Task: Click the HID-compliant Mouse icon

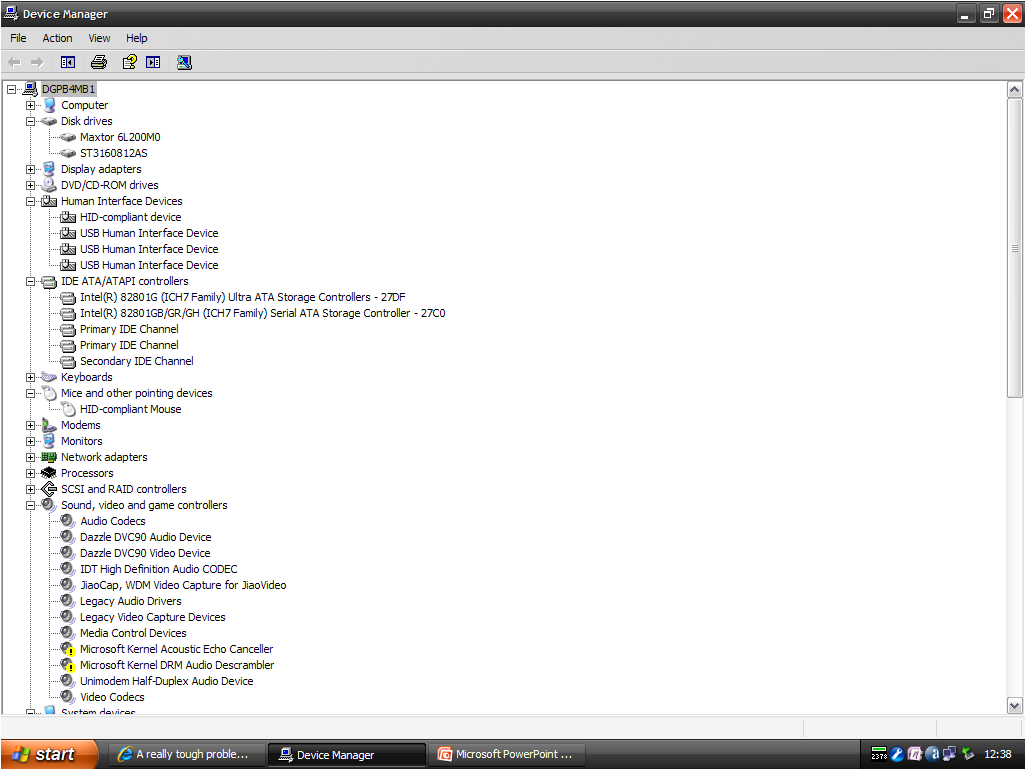Action: pos(69,410)
